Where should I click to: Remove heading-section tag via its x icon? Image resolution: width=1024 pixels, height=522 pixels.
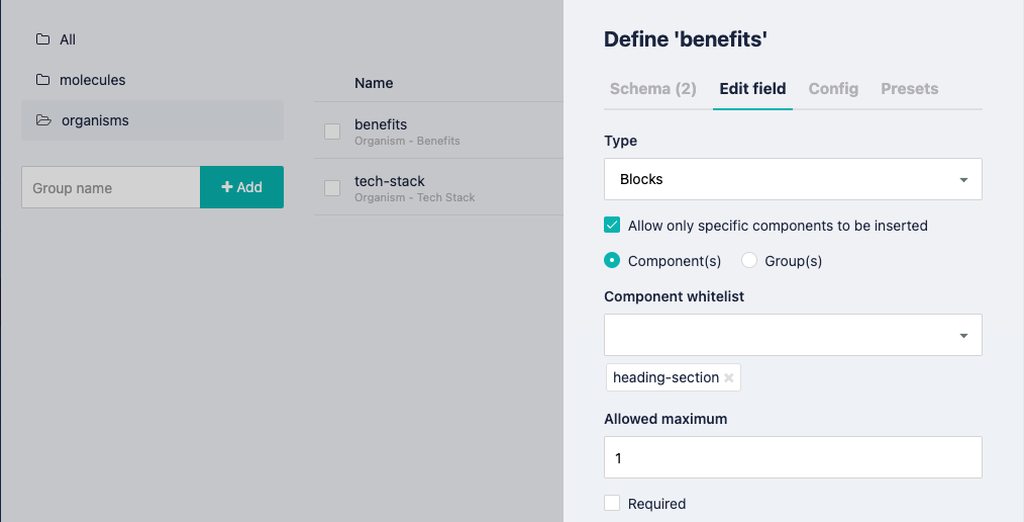(x=729, y=378)
